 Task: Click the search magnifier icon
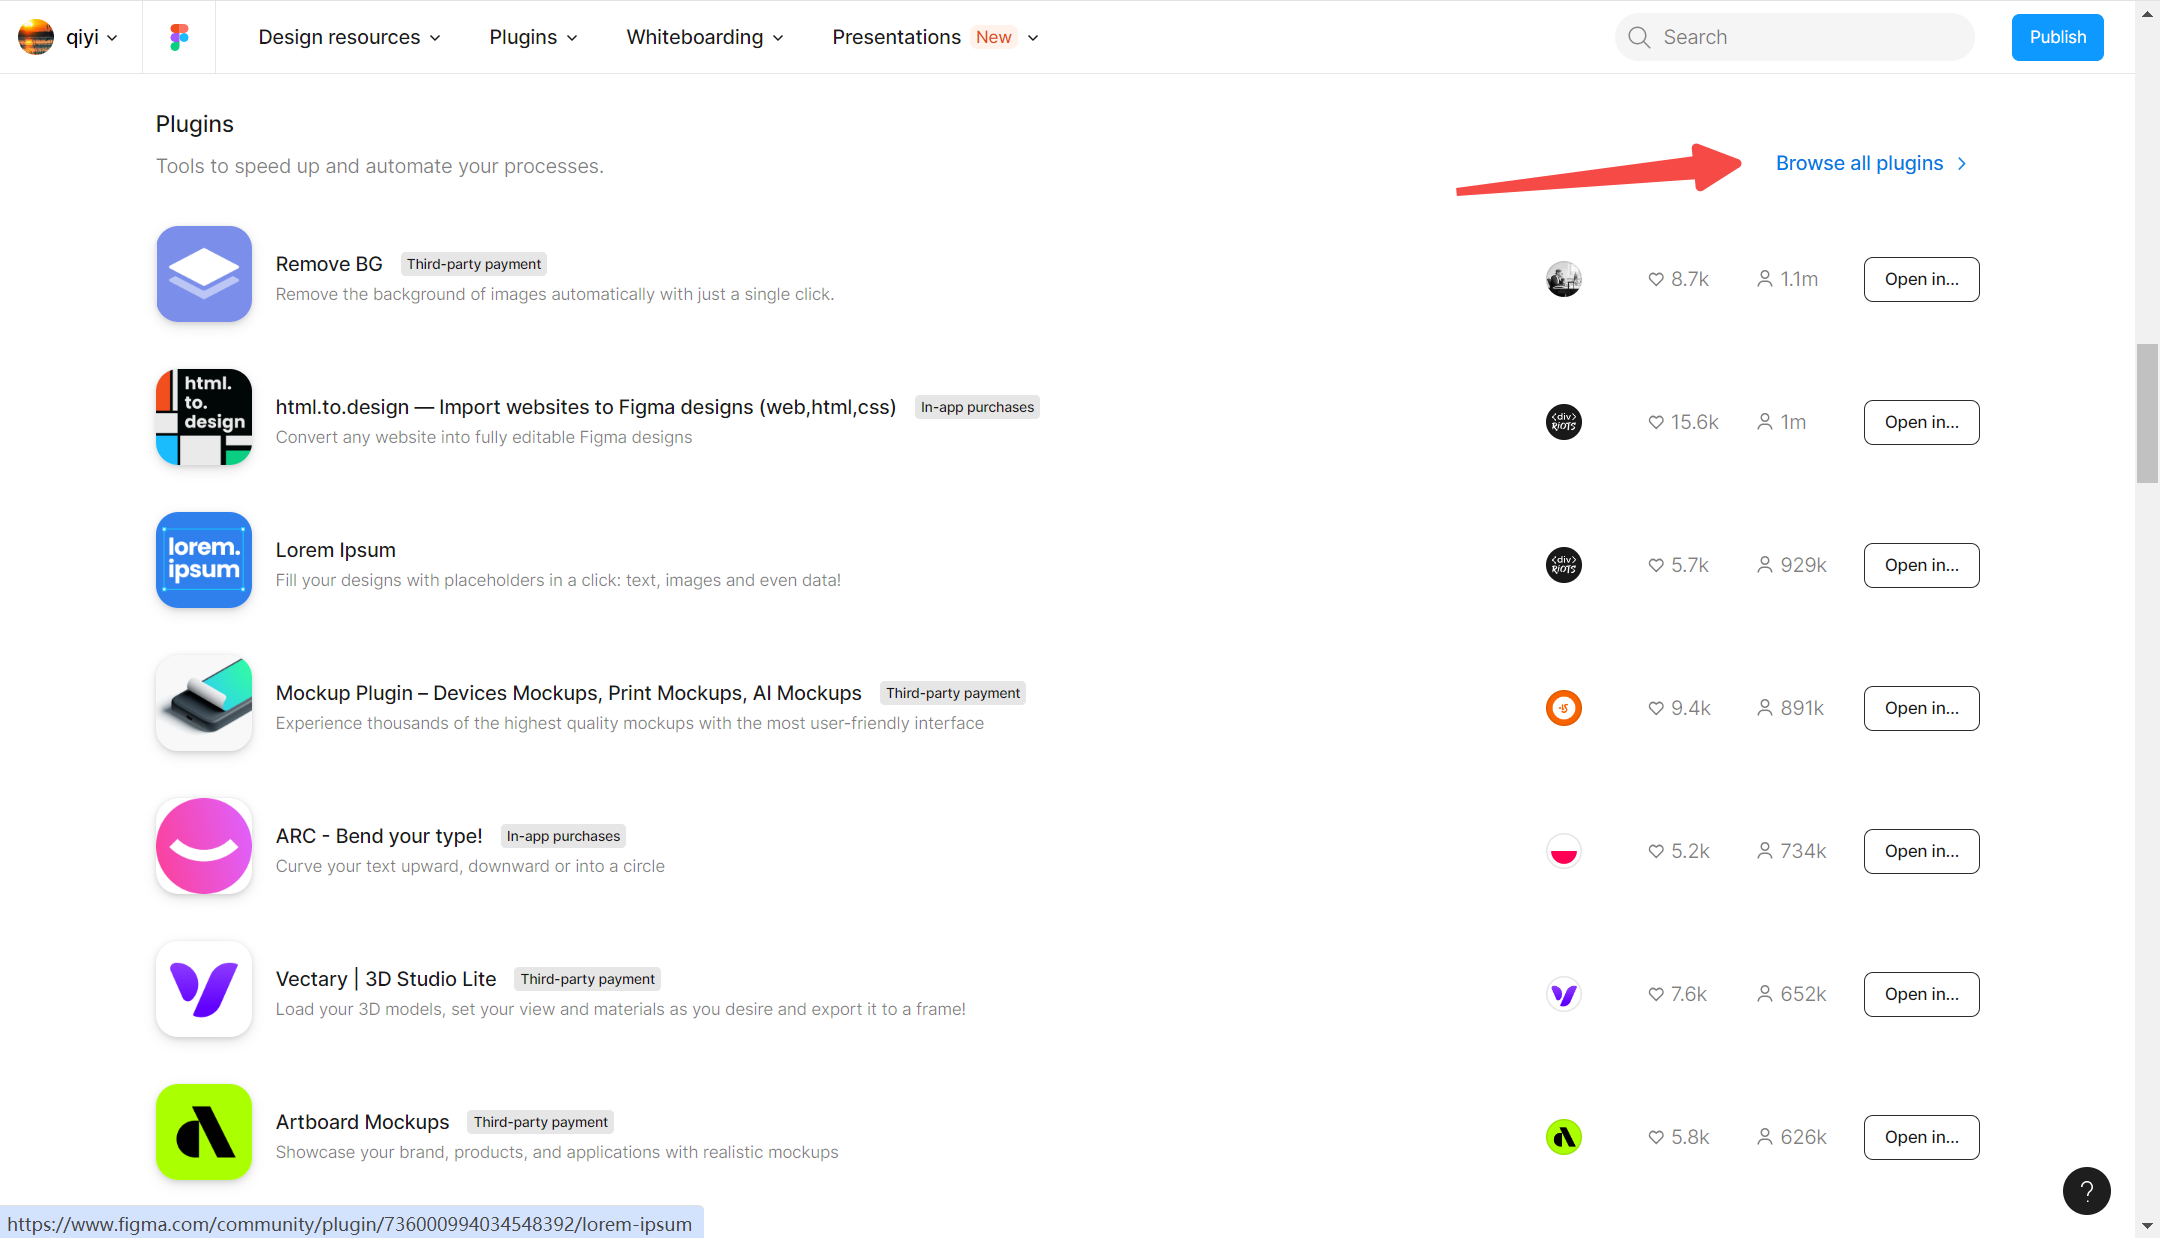pos(1639,37)
